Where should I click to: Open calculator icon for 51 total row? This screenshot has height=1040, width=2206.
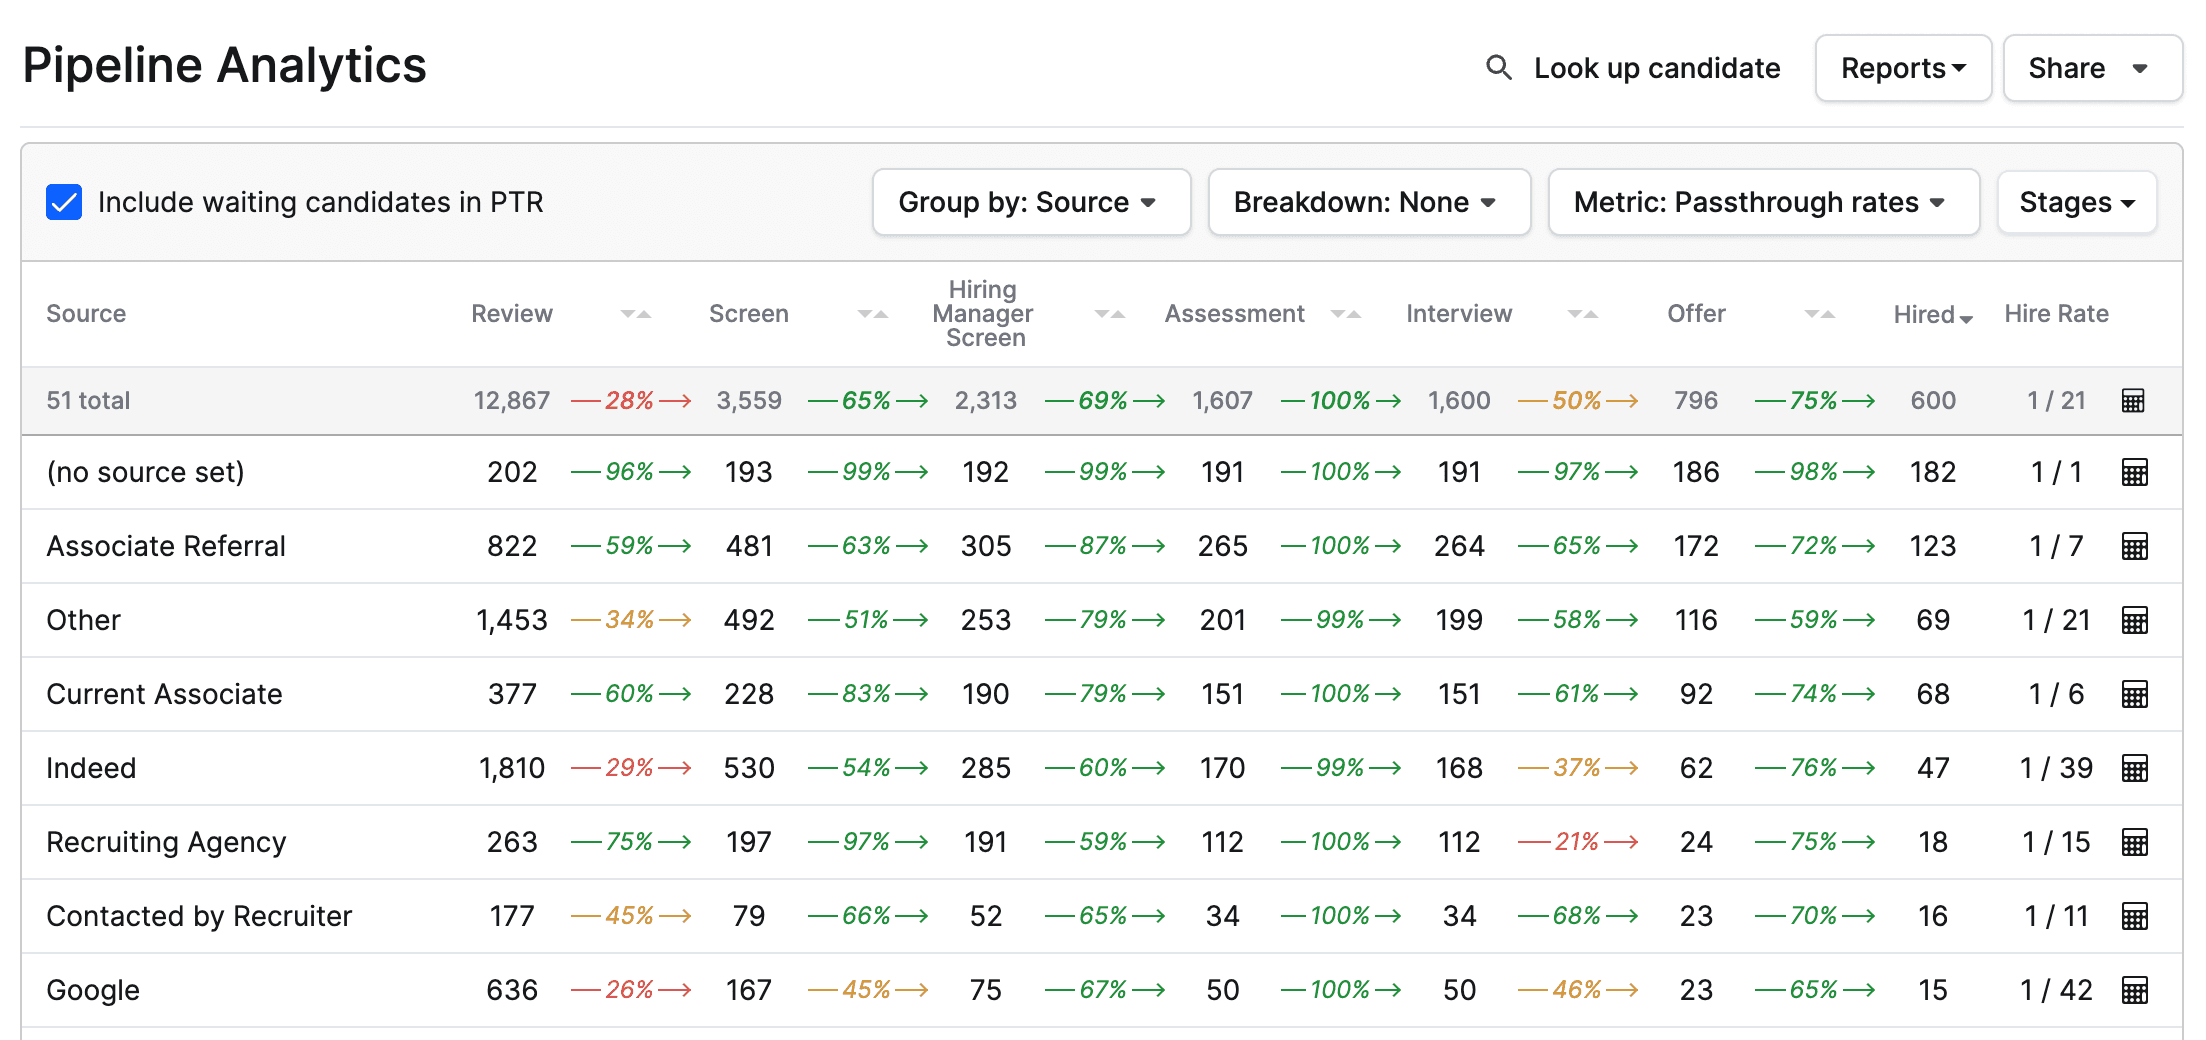2133,401
